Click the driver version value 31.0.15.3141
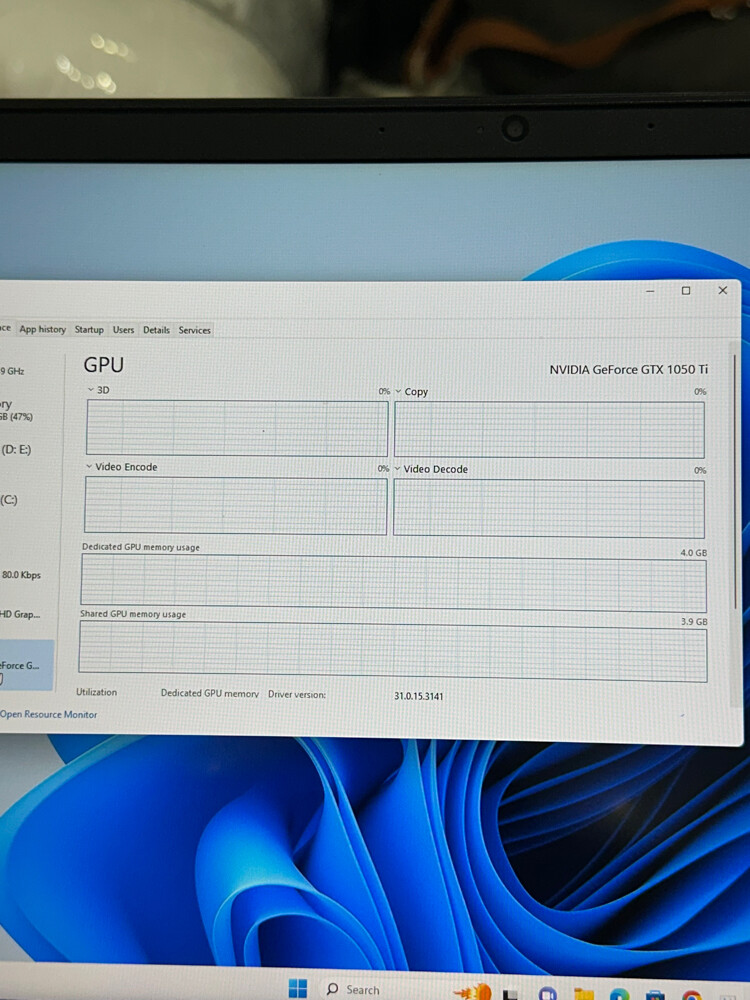The width and height of the screenshot is (750, 1000). click(418, 696)
